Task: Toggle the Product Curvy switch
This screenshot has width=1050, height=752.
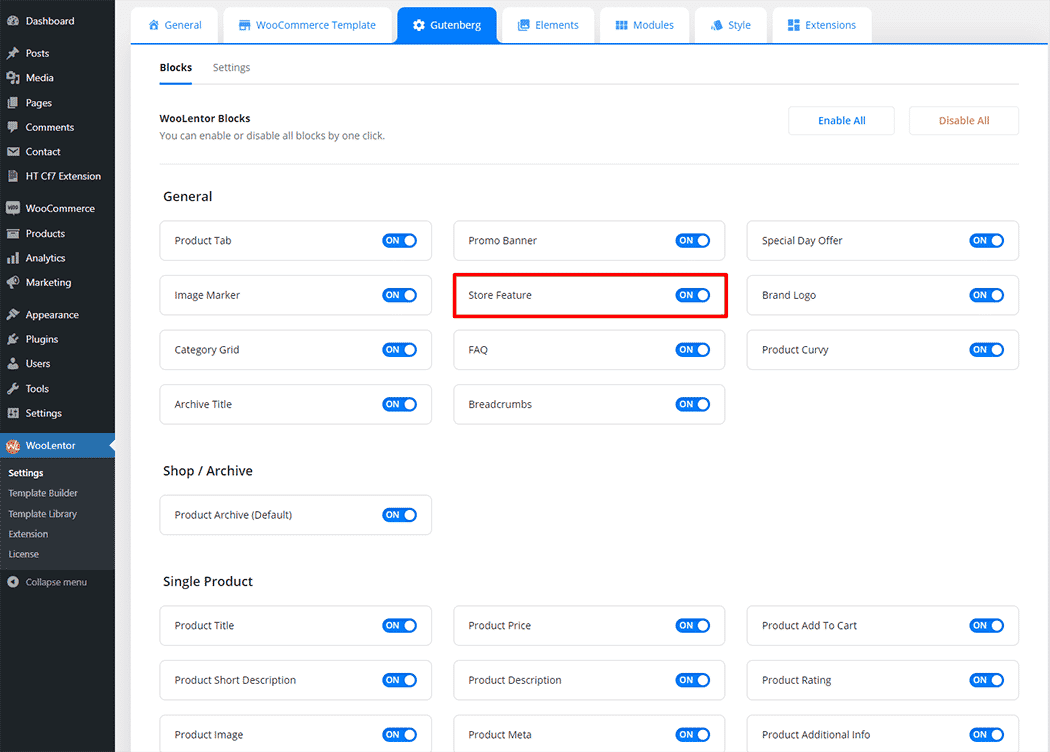Action: [x=986, y=350]
